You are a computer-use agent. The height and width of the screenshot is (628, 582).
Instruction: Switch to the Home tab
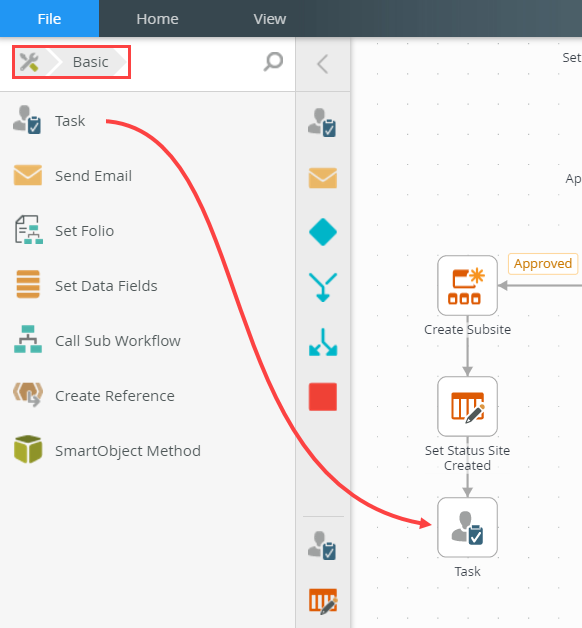coord(157,19)
